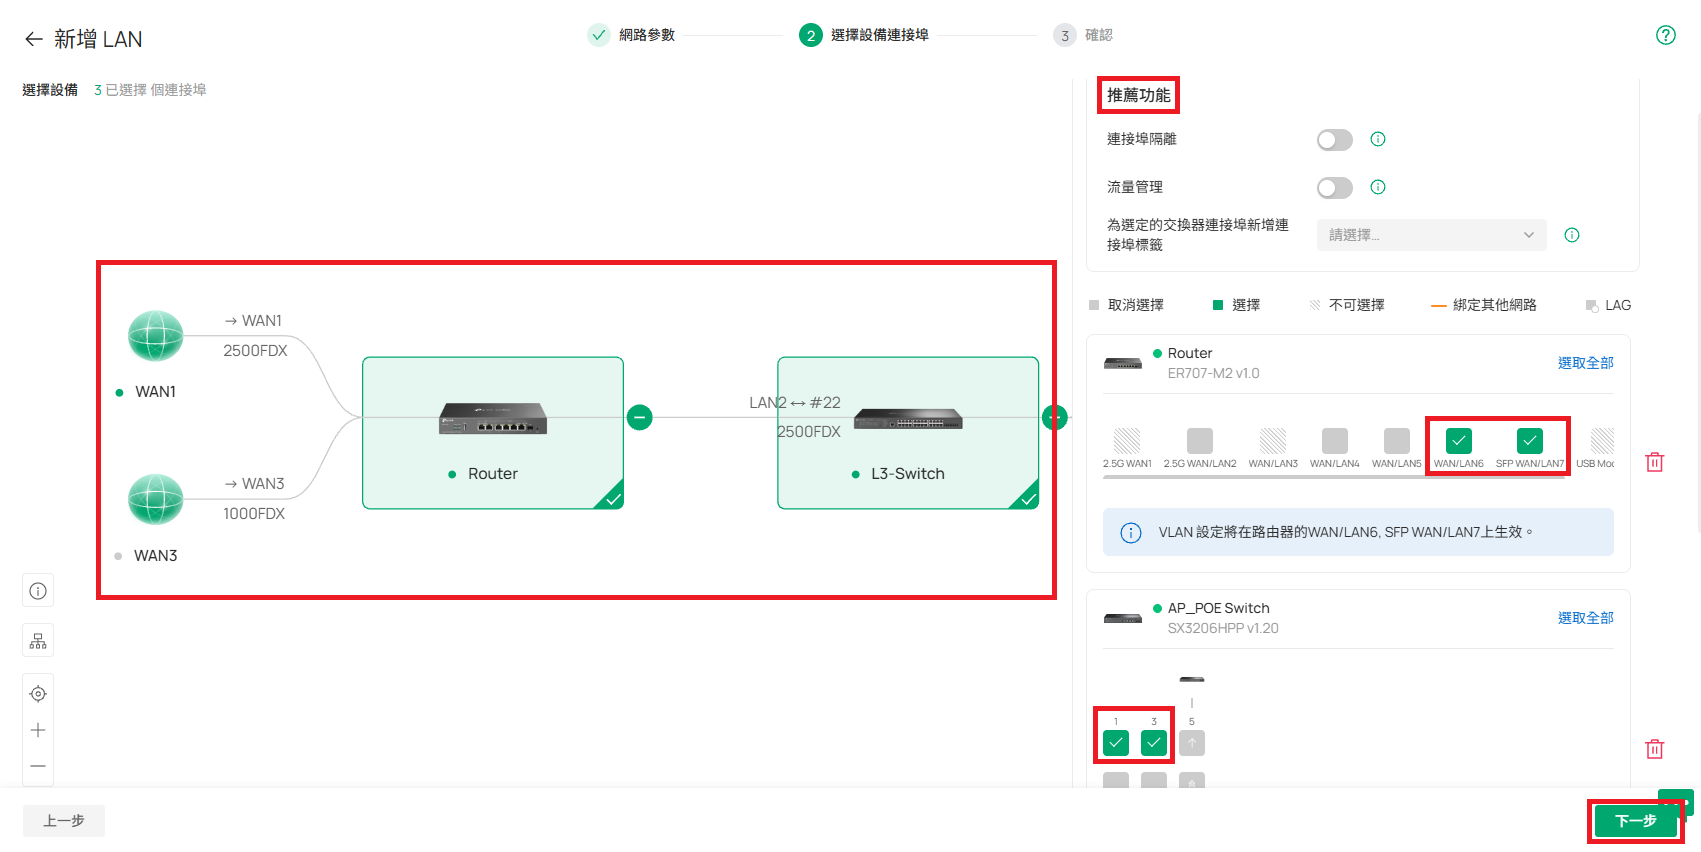
Task: Click the Router port list horizontal scrollbar
Action: [1333, 477]
